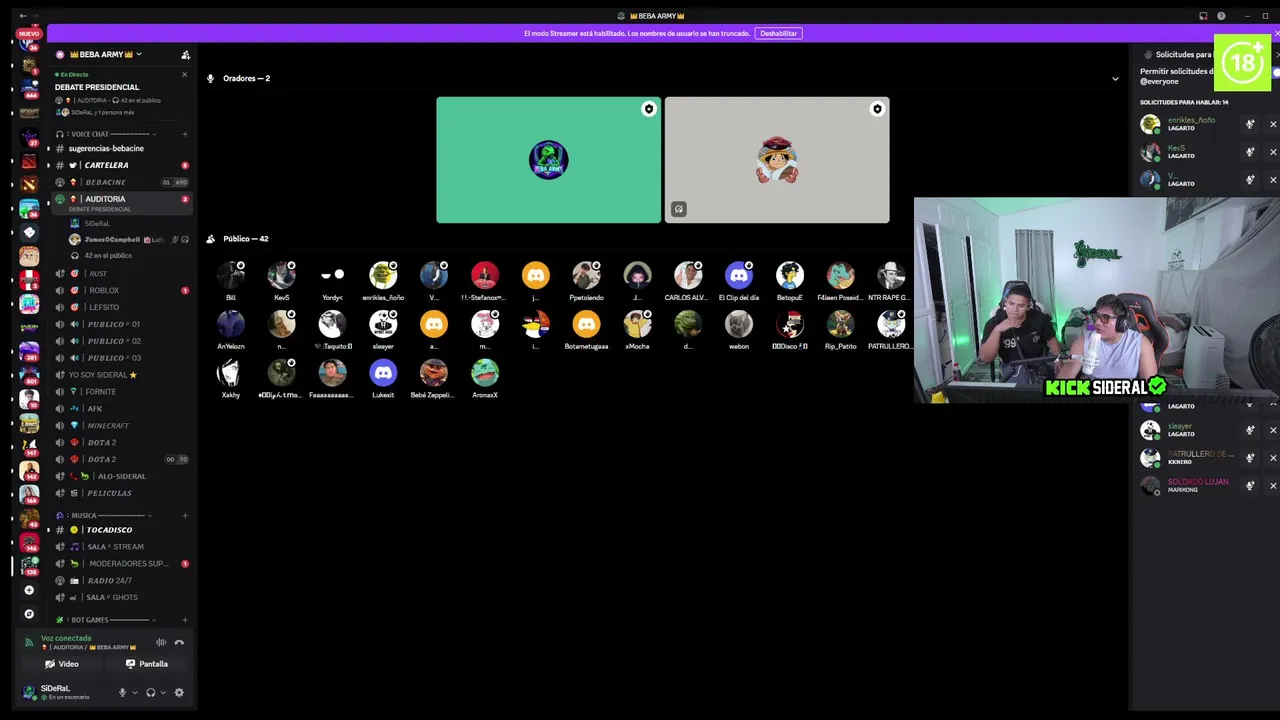Screen dimensions: 1280x720
Task: Open the help question mark icon in title bar
Action: click(x=1221, y=16)
